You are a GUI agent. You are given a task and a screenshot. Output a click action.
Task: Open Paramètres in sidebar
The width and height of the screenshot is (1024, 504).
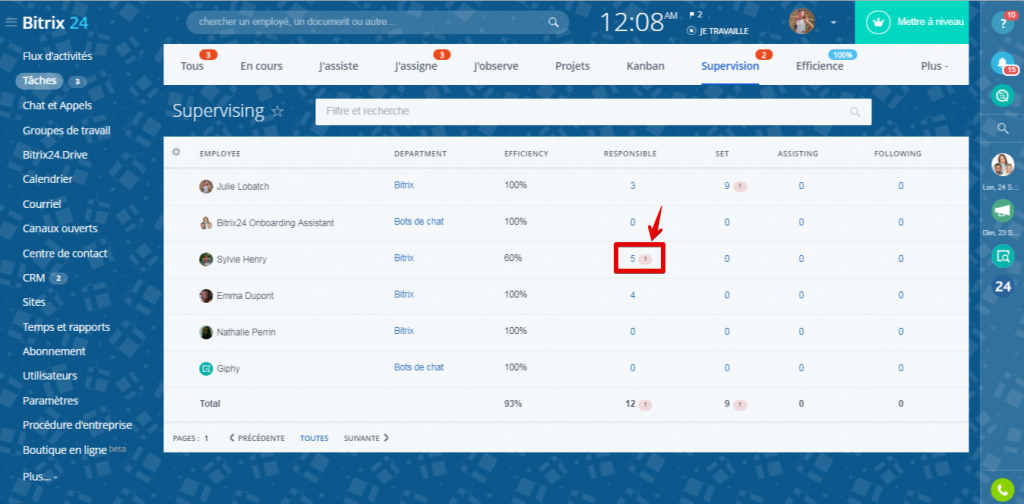50,401
